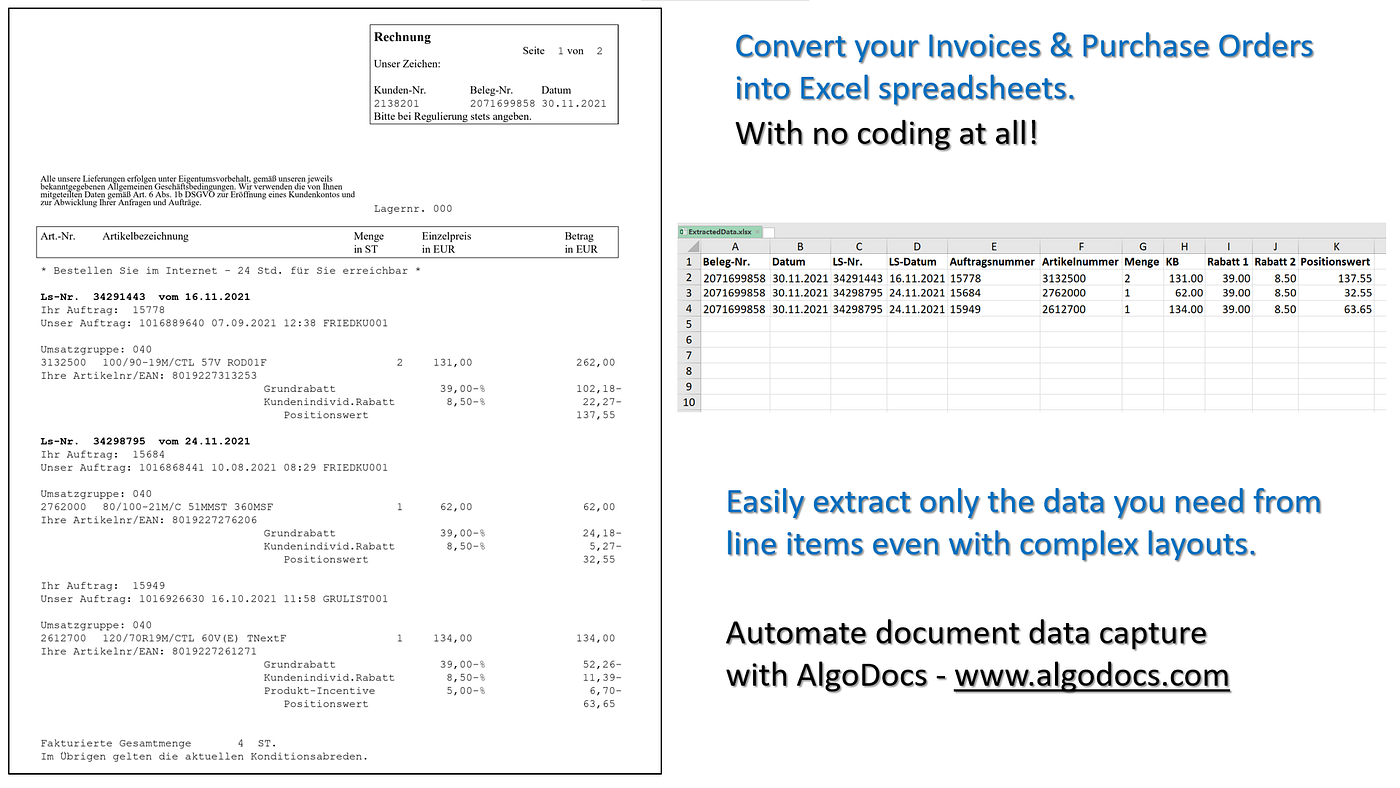Select column I header in spreadsheet

coord(1228,246)
